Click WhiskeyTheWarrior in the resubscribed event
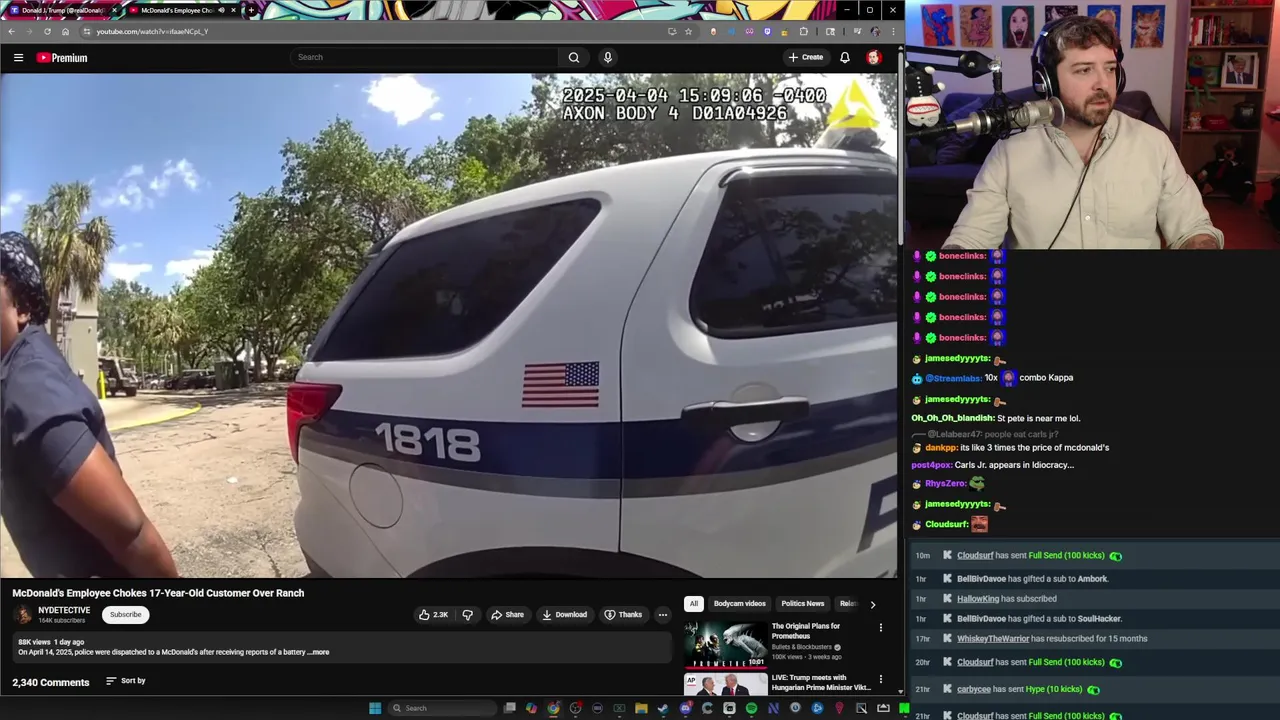The width and height of the screenshot is (1280, 720). 993,638
